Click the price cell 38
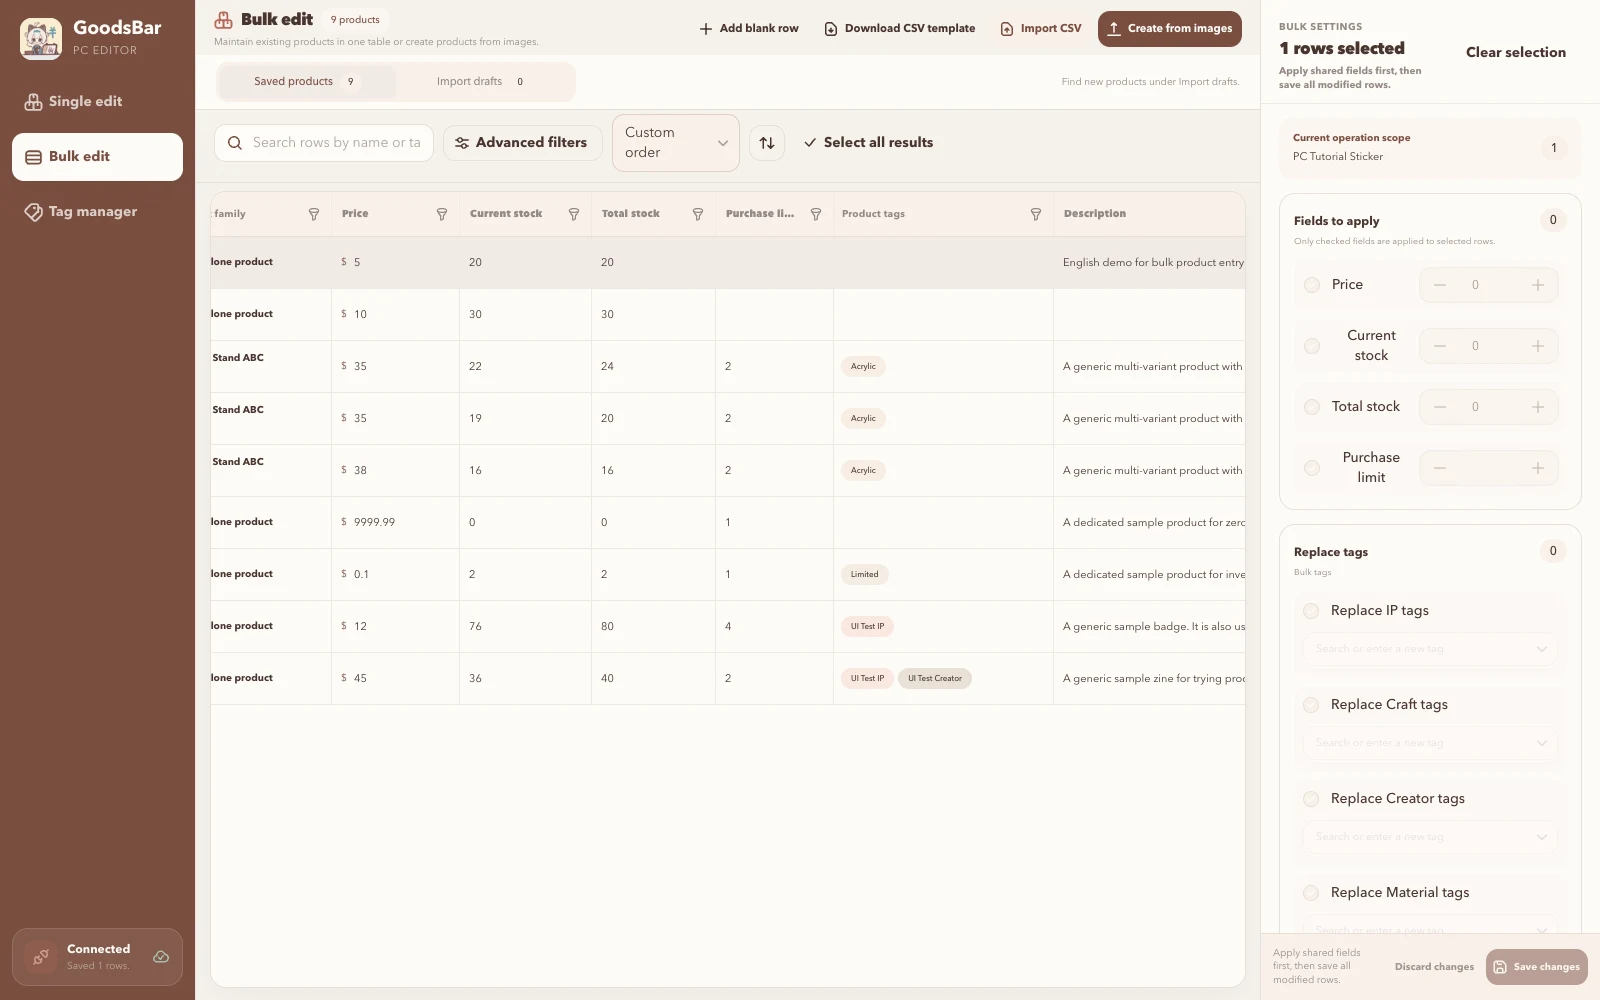 395,471
